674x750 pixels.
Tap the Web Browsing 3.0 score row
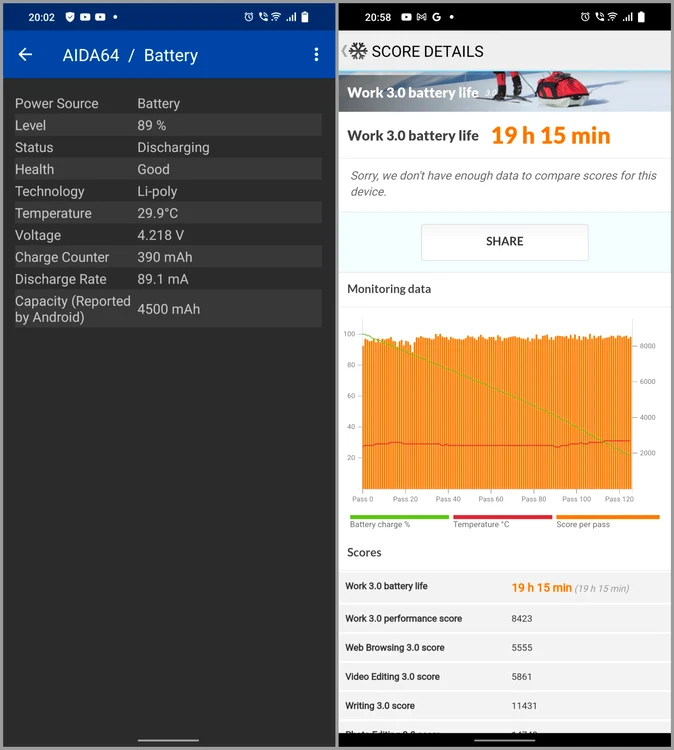504,647
